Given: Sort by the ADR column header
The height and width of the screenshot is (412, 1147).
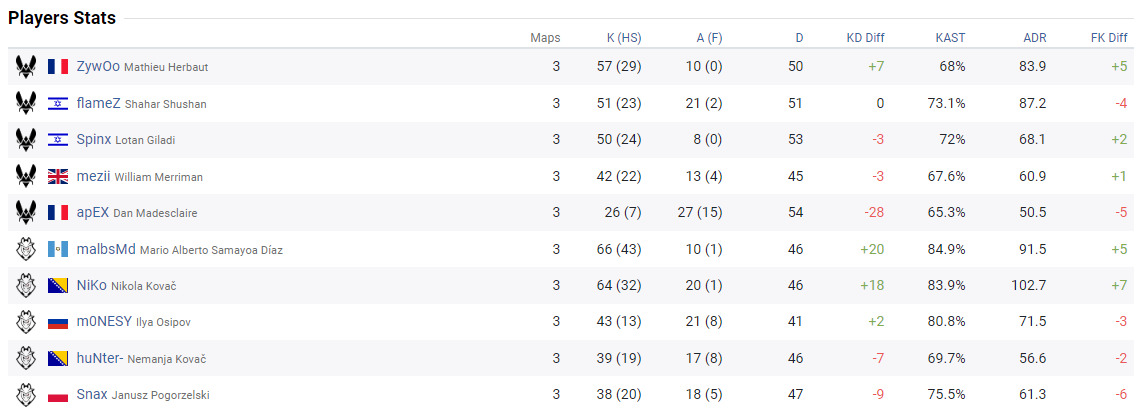Looking at the screenshot, I should tap(1034, 38).
